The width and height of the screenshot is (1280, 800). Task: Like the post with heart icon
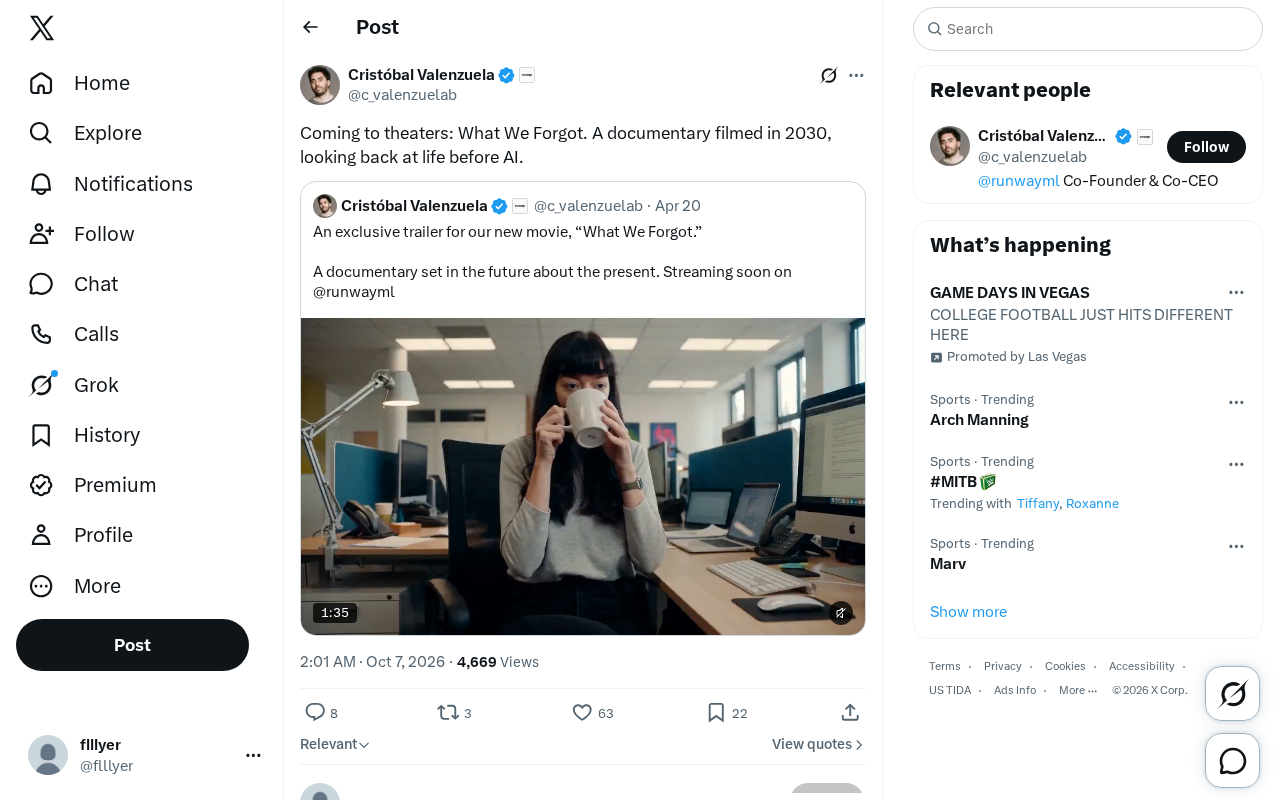[x=582, y=712]
